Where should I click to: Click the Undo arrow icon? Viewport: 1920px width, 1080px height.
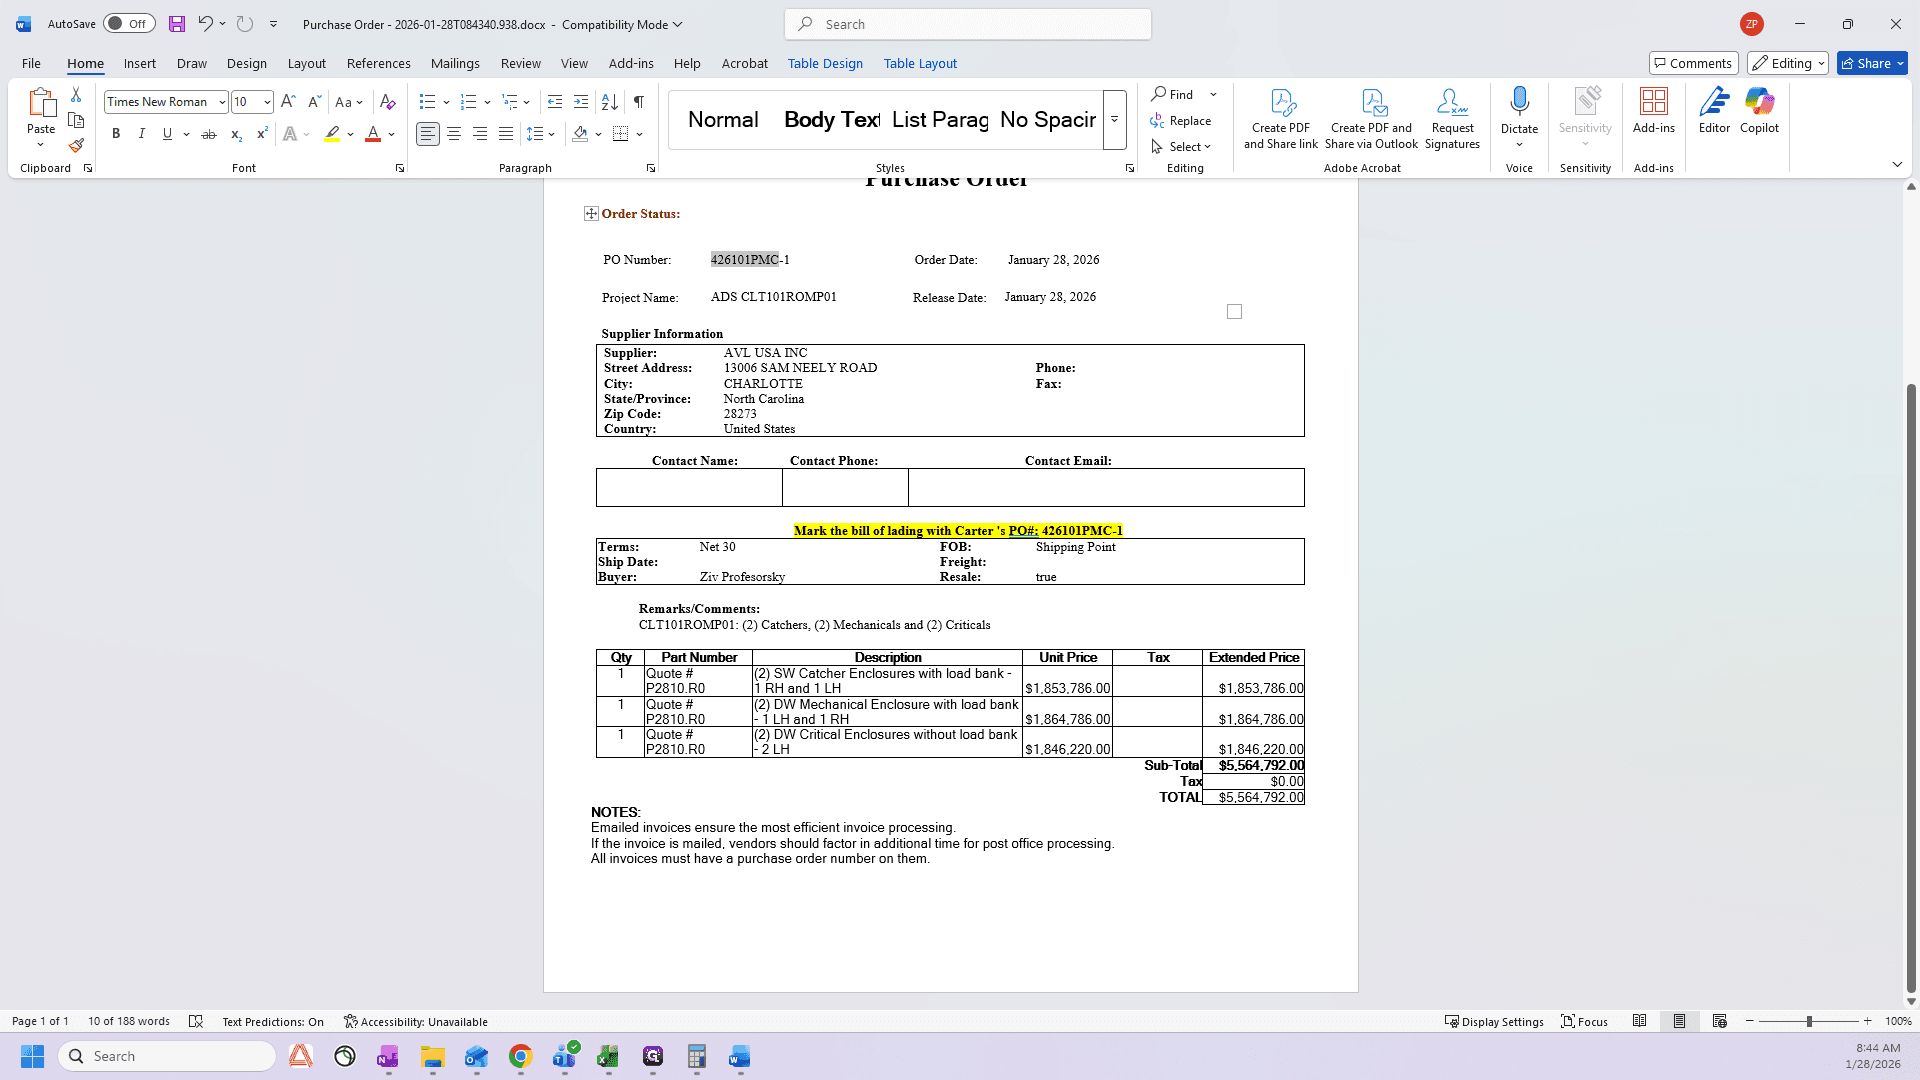click(205, 24)
